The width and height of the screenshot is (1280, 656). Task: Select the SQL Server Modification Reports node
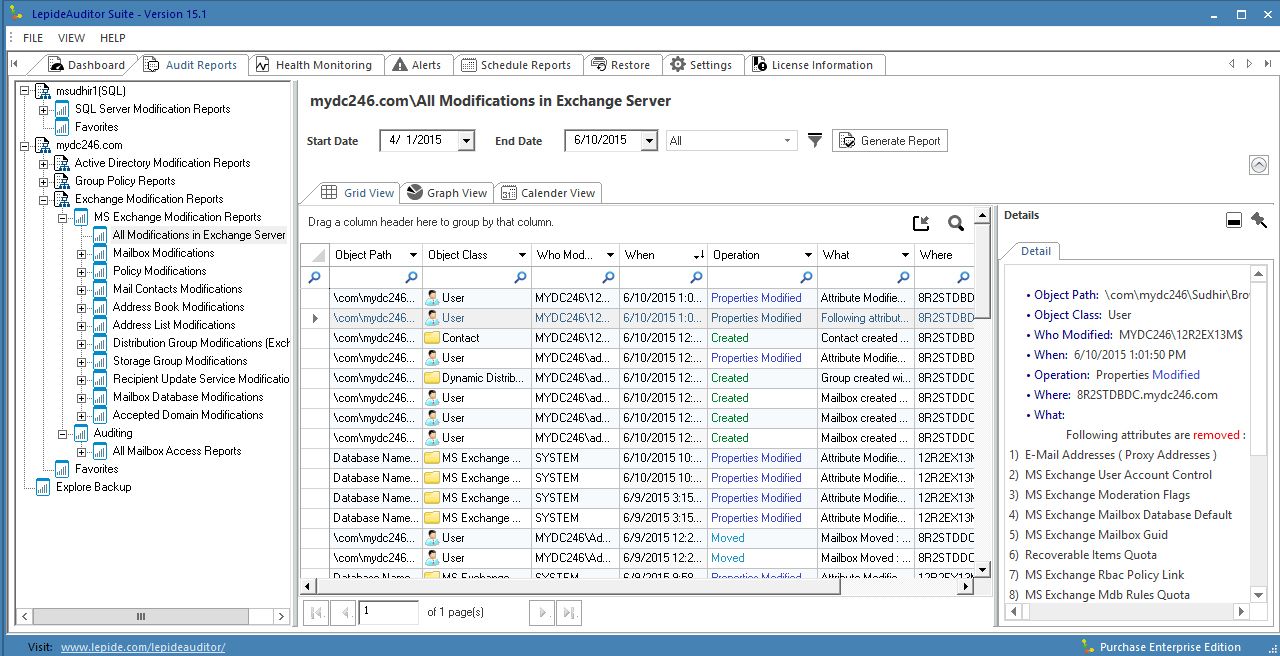click(152, 109)
